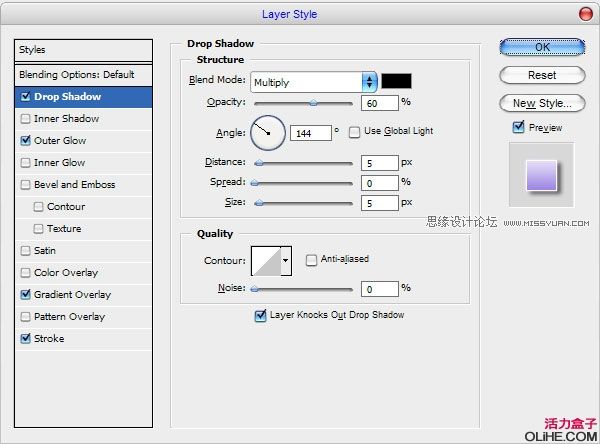This screenshot has height=444, width=600.
Task: Click the Spread slider handle
Action: tap(255, 183)
